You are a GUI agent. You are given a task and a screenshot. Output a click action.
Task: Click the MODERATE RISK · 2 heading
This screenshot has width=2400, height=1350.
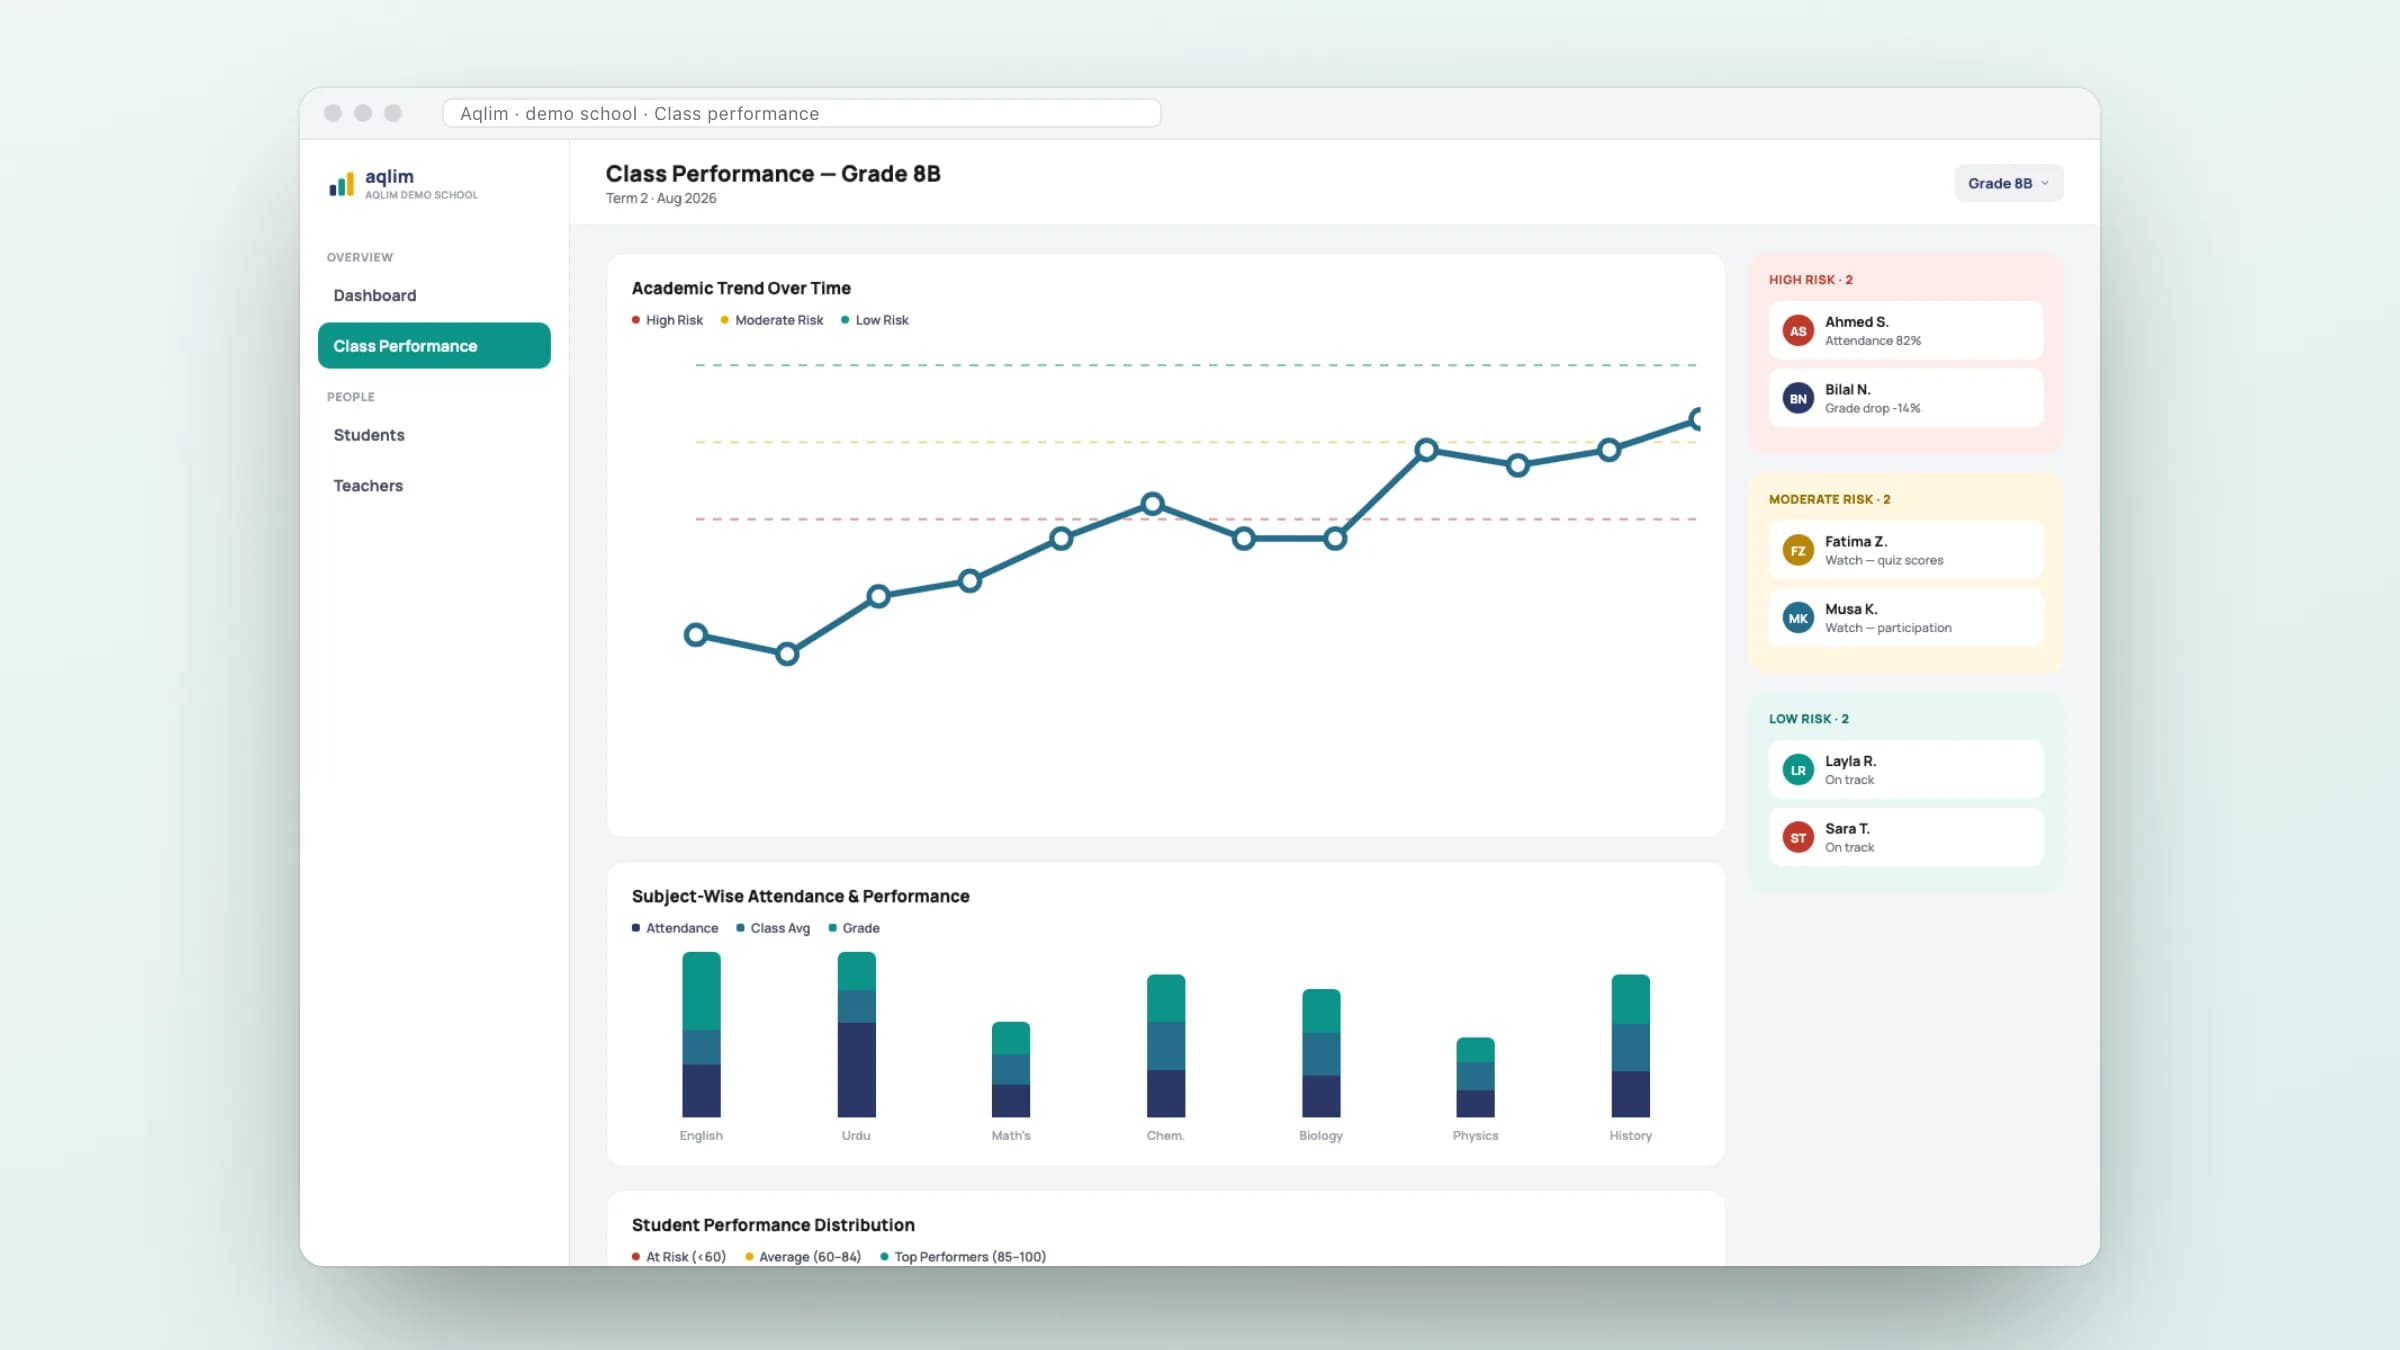point(1830,499)
